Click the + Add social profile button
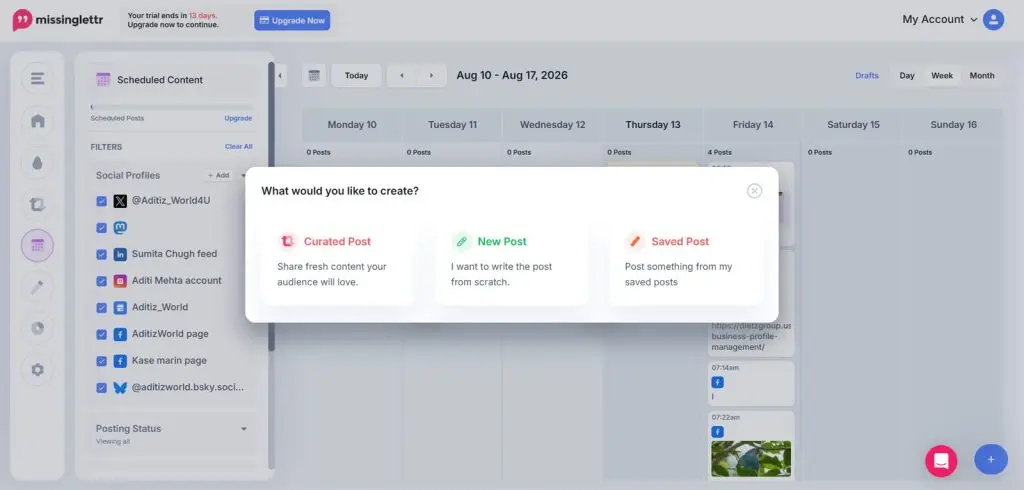This screenshot has height=490, width=1024. coord(218,175)
